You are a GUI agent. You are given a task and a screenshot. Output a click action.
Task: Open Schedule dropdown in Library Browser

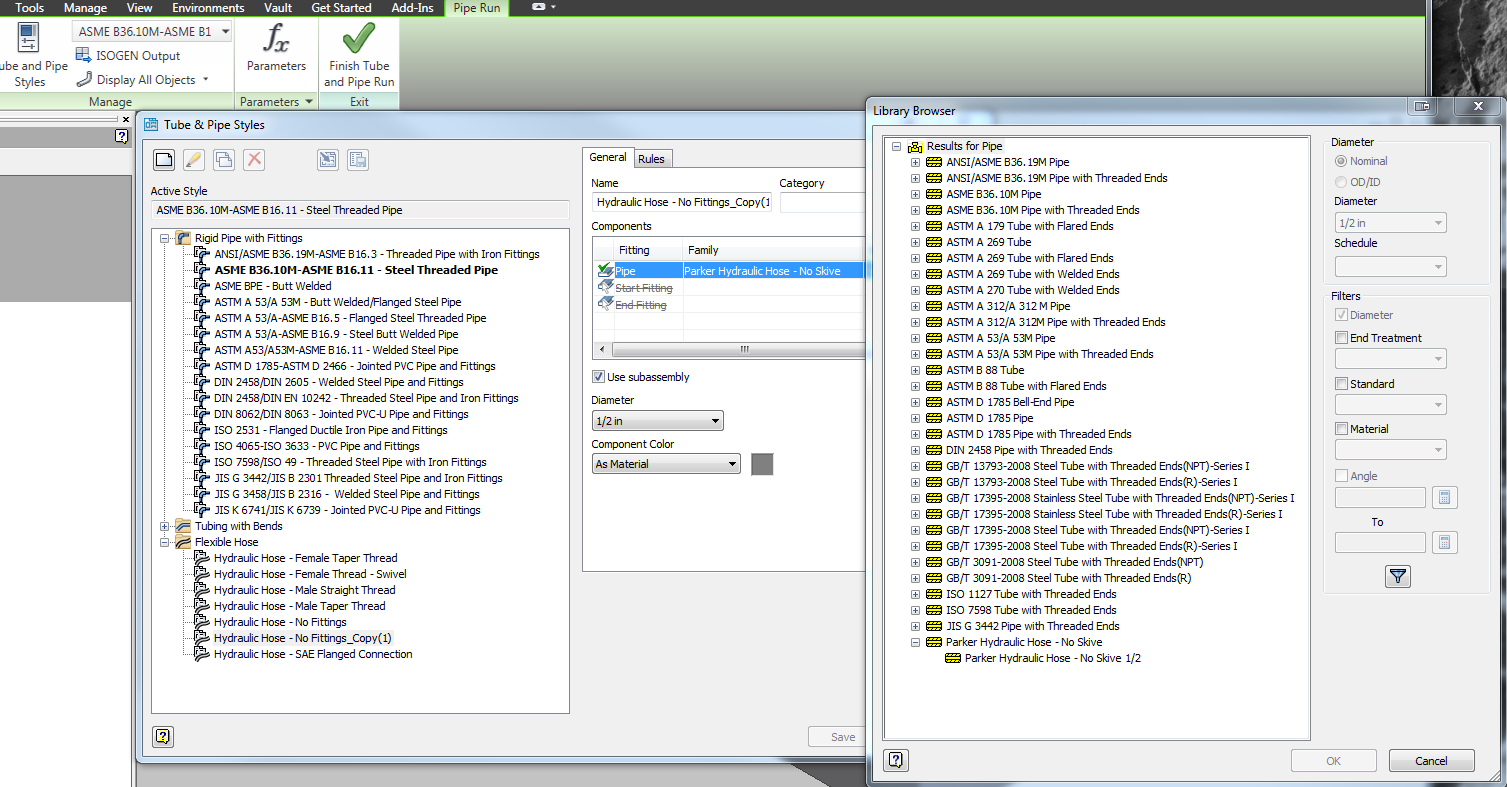pyautogui.click(x=1390, y=266)
